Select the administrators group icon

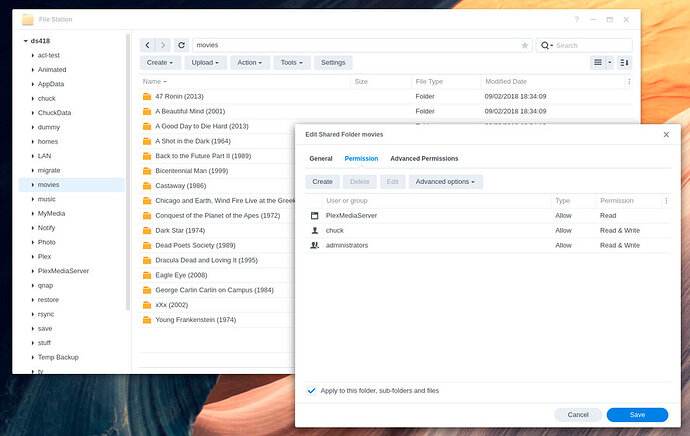[x=315, y=245]
